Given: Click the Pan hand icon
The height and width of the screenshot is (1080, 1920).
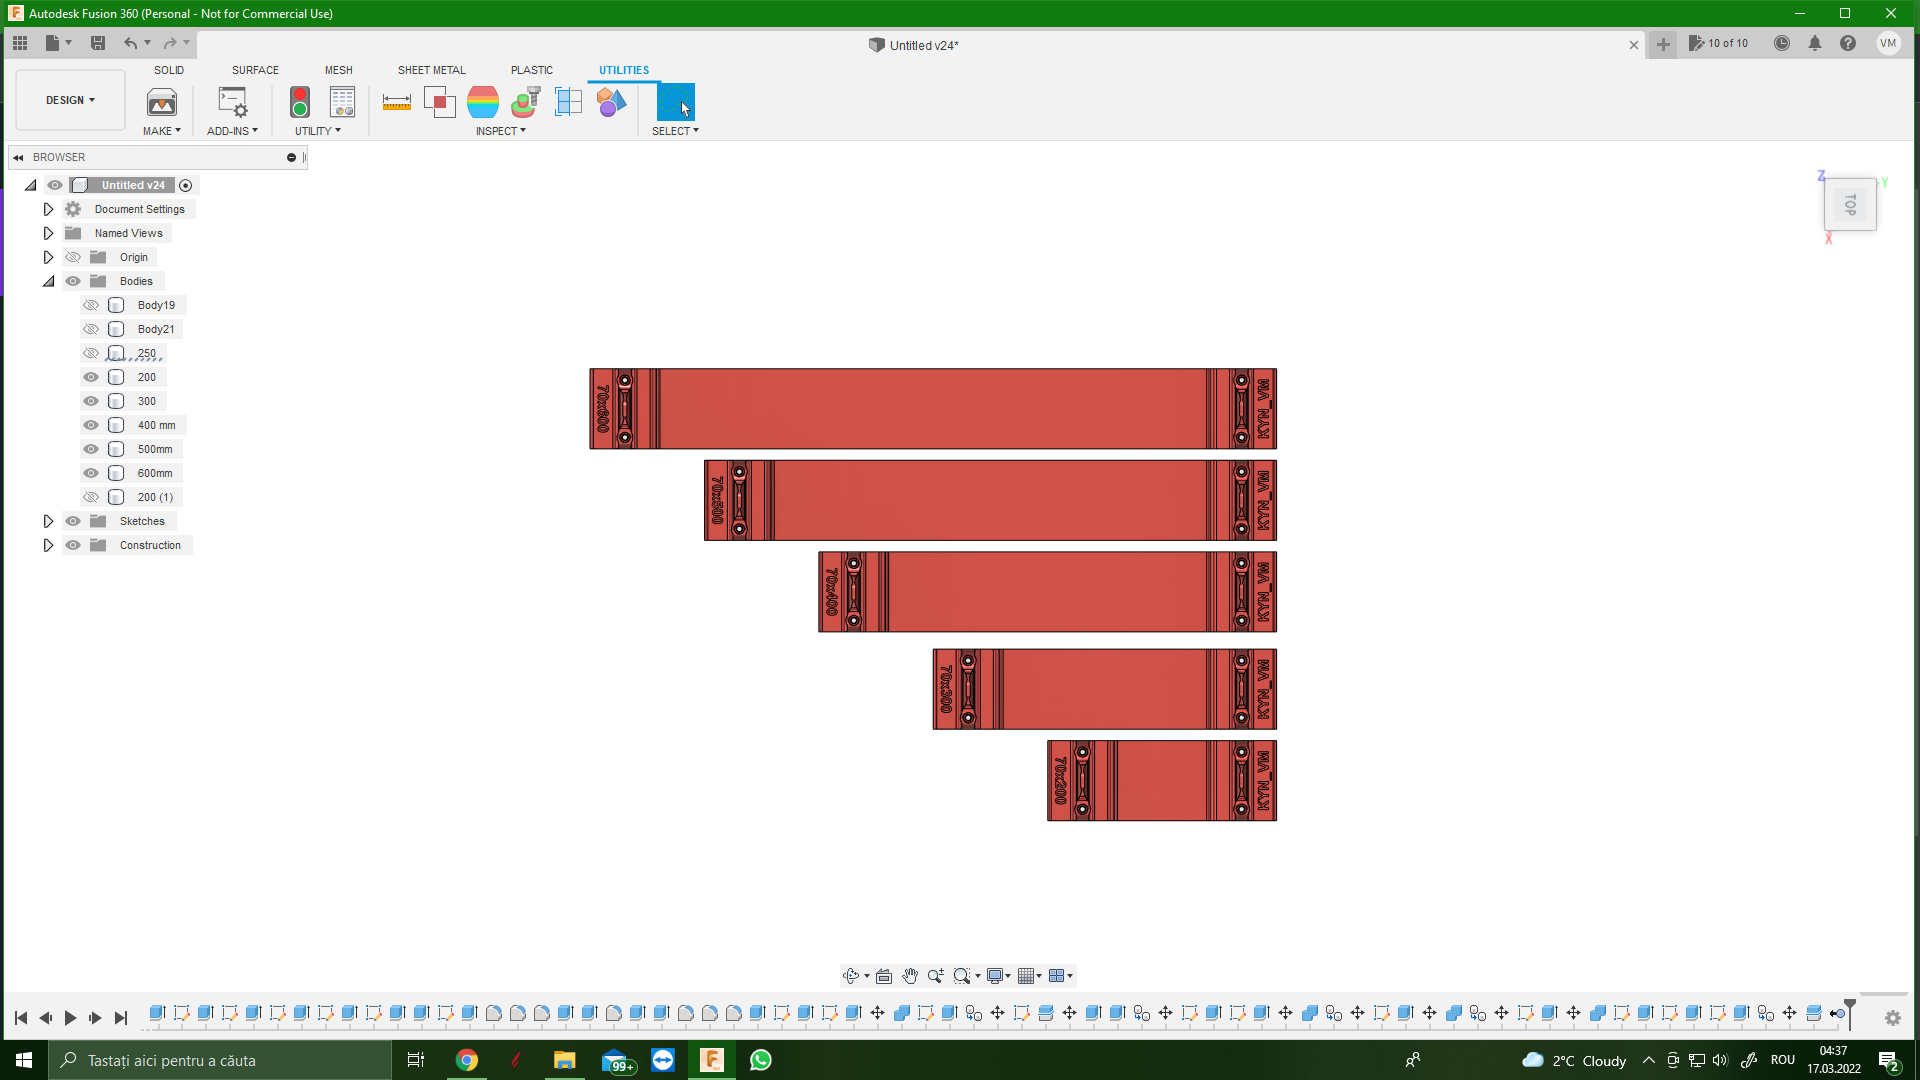Looking at the screenshot, I should (x=909, y=976).
